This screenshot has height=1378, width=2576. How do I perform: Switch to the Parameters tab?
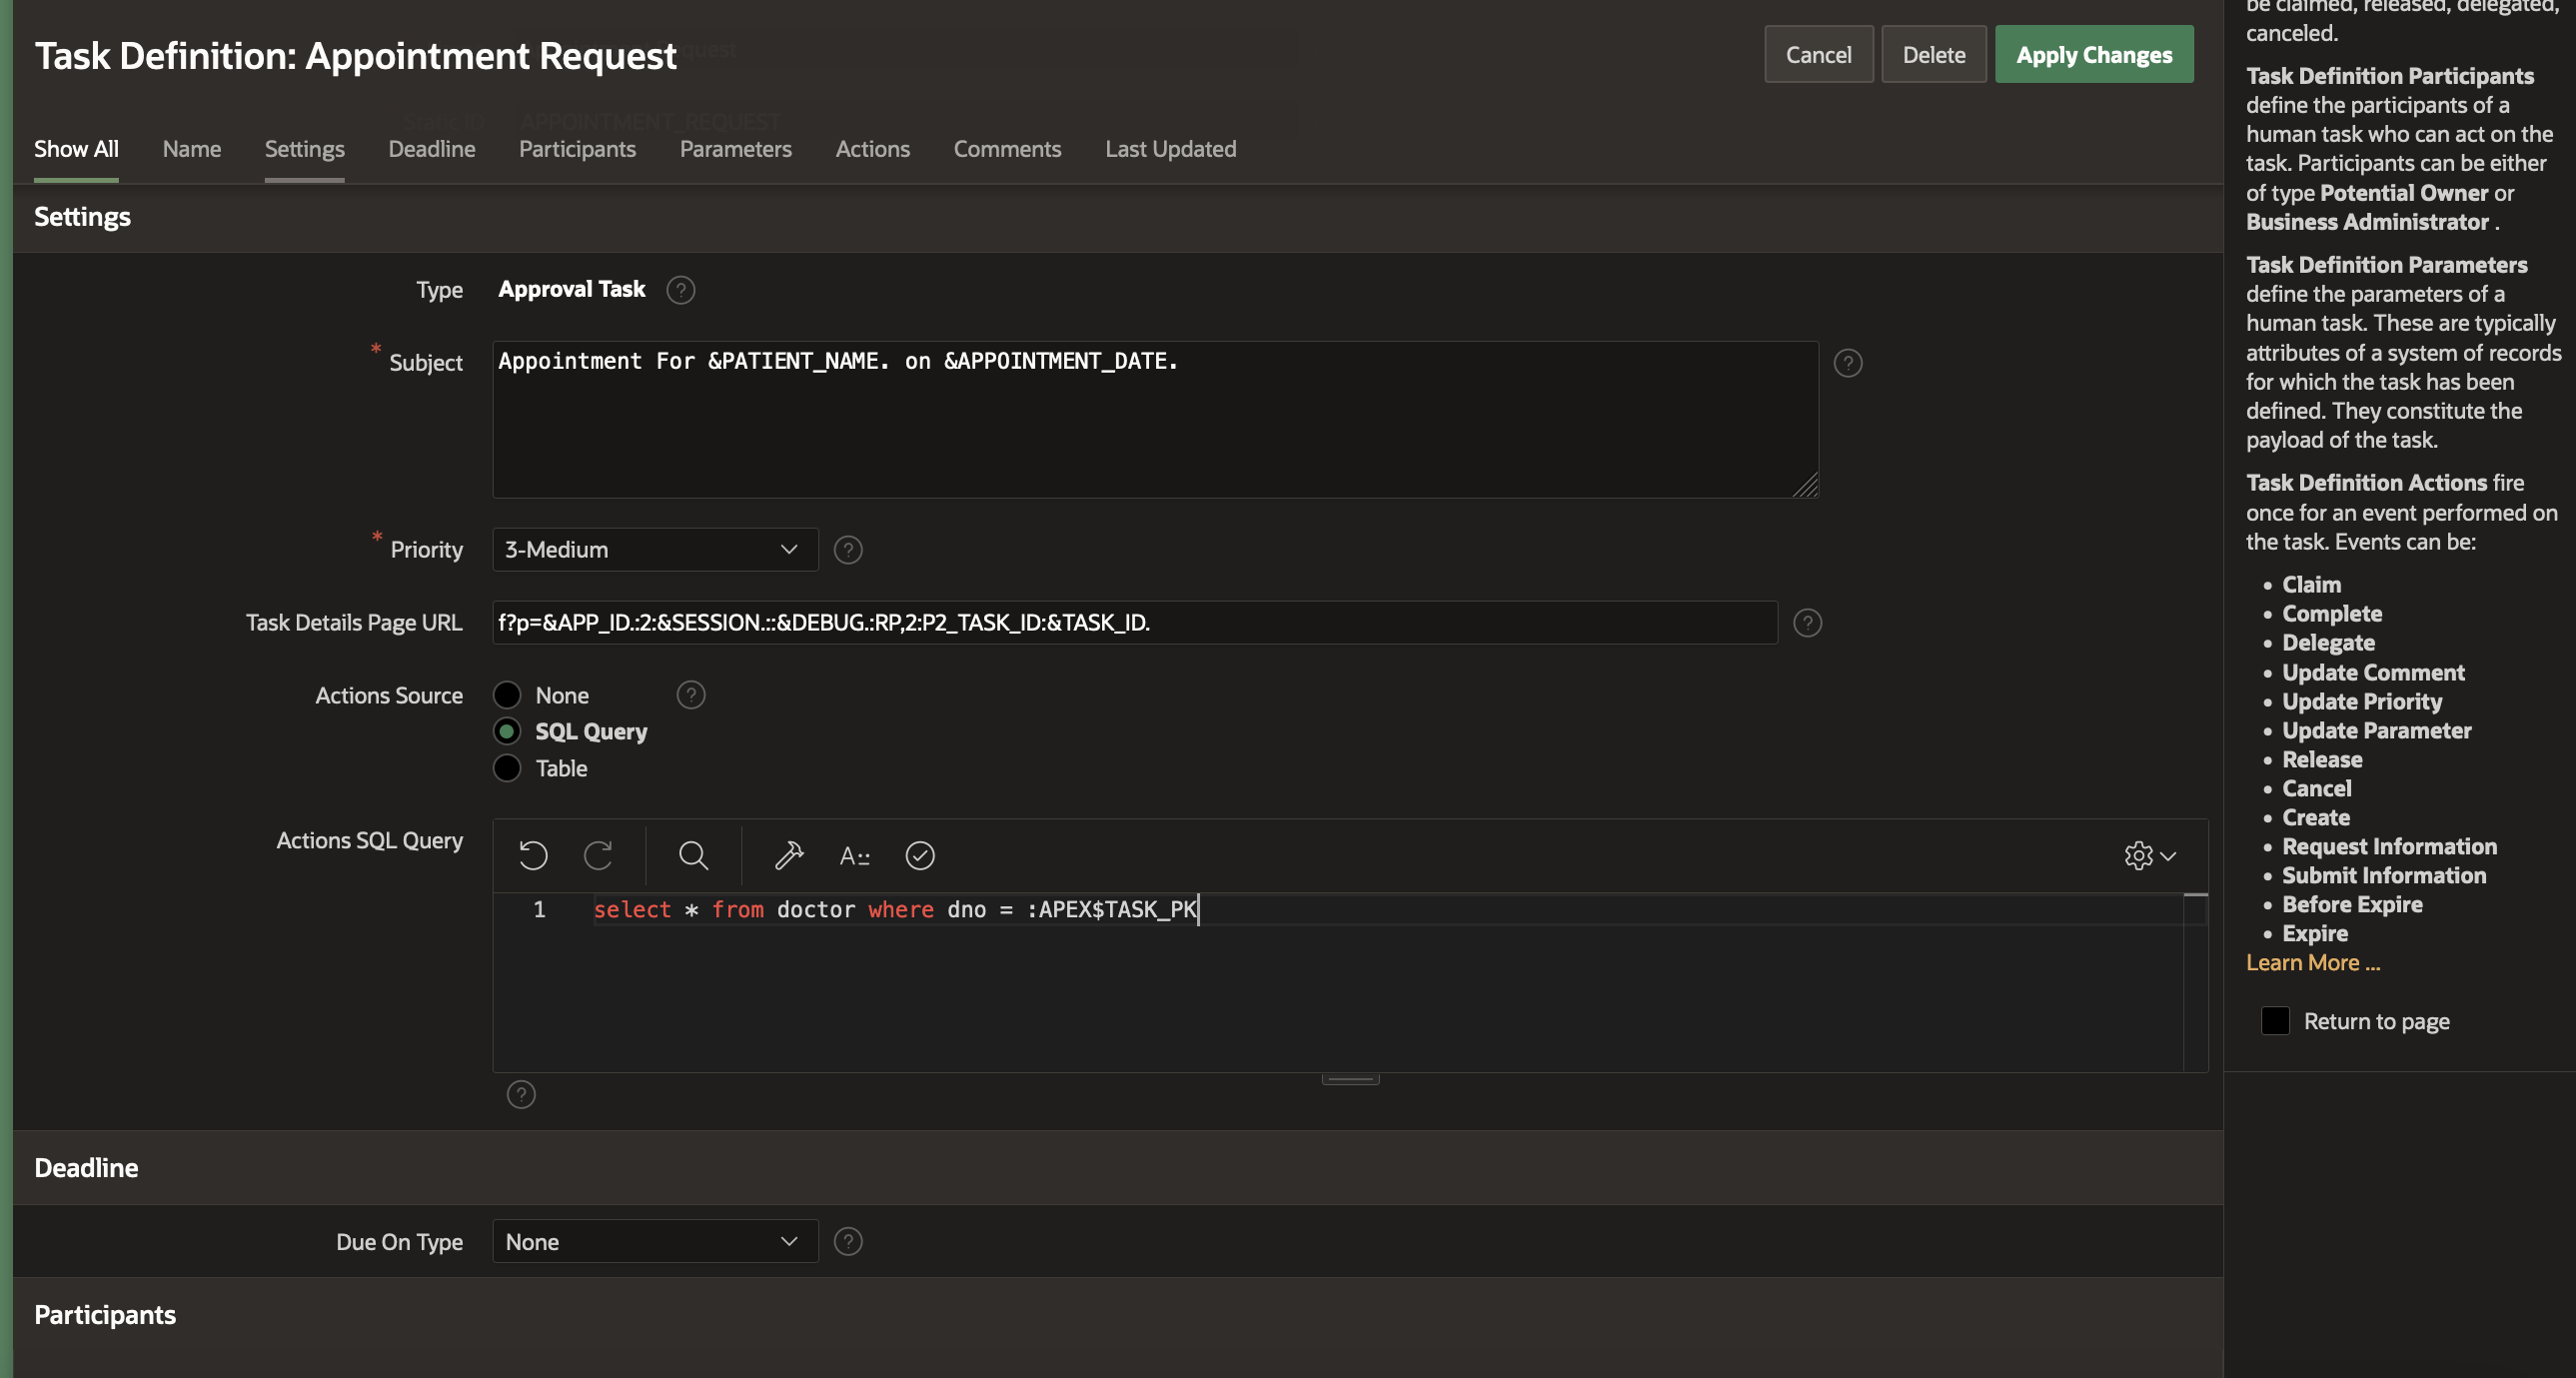click(735, 149)
